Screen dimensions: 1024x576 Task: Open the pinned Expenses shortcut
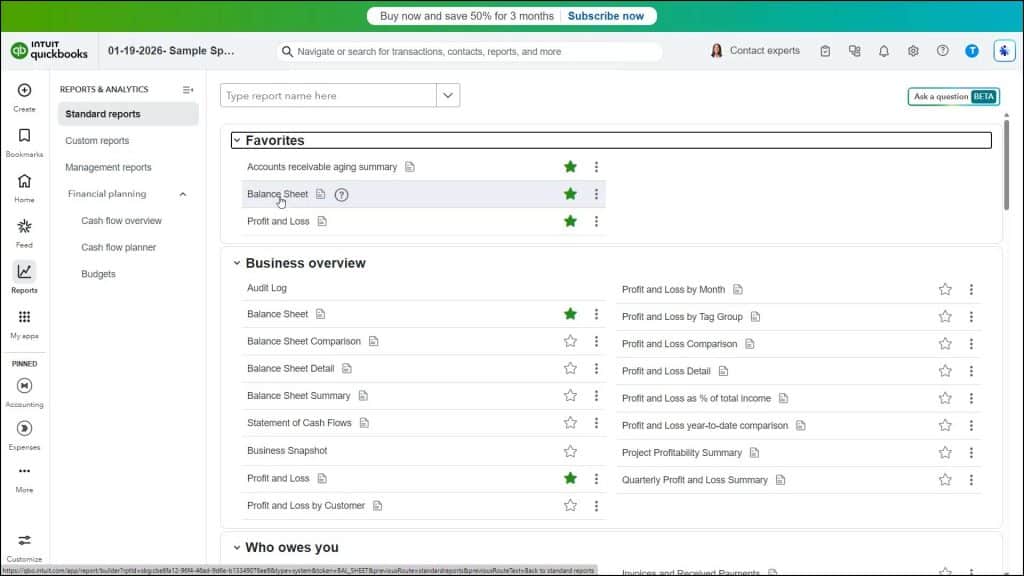tap(23, 430)
